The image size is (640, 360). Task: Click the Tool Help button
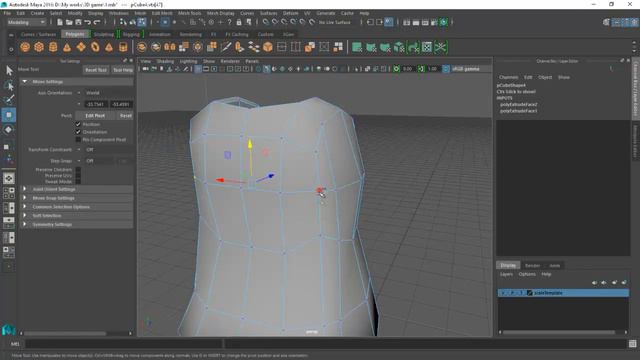(x=123, y=70)
